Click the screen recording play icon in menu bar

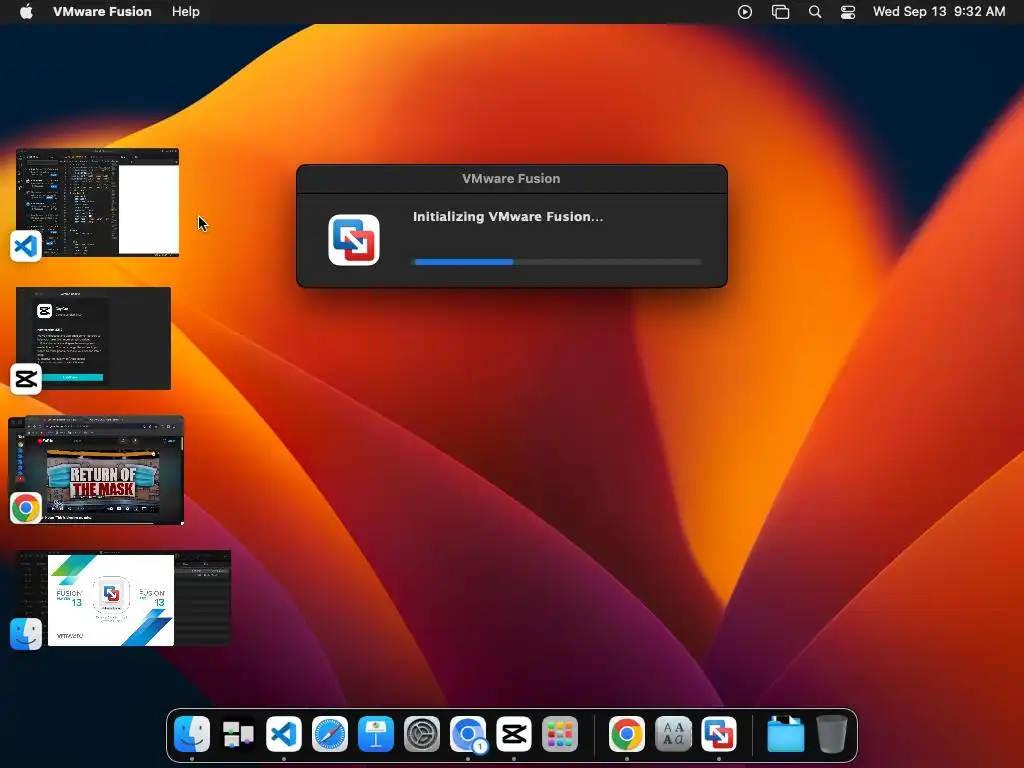pyautogui.click(x=745, y=12)
